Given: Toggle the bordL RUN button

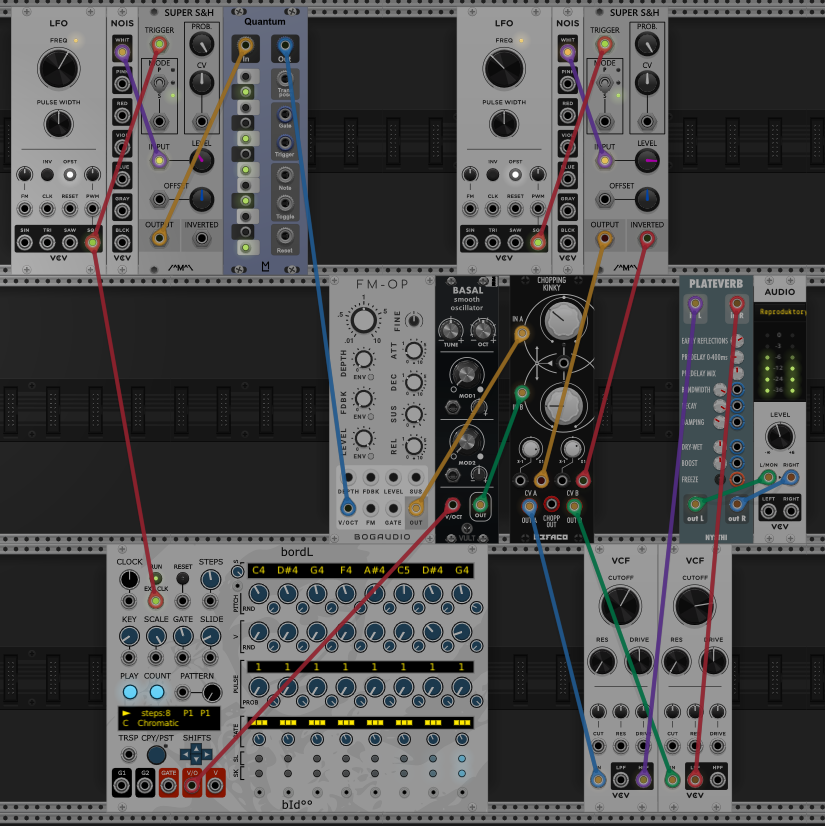Looking at the screenshot, I should [x=156, y=578].
